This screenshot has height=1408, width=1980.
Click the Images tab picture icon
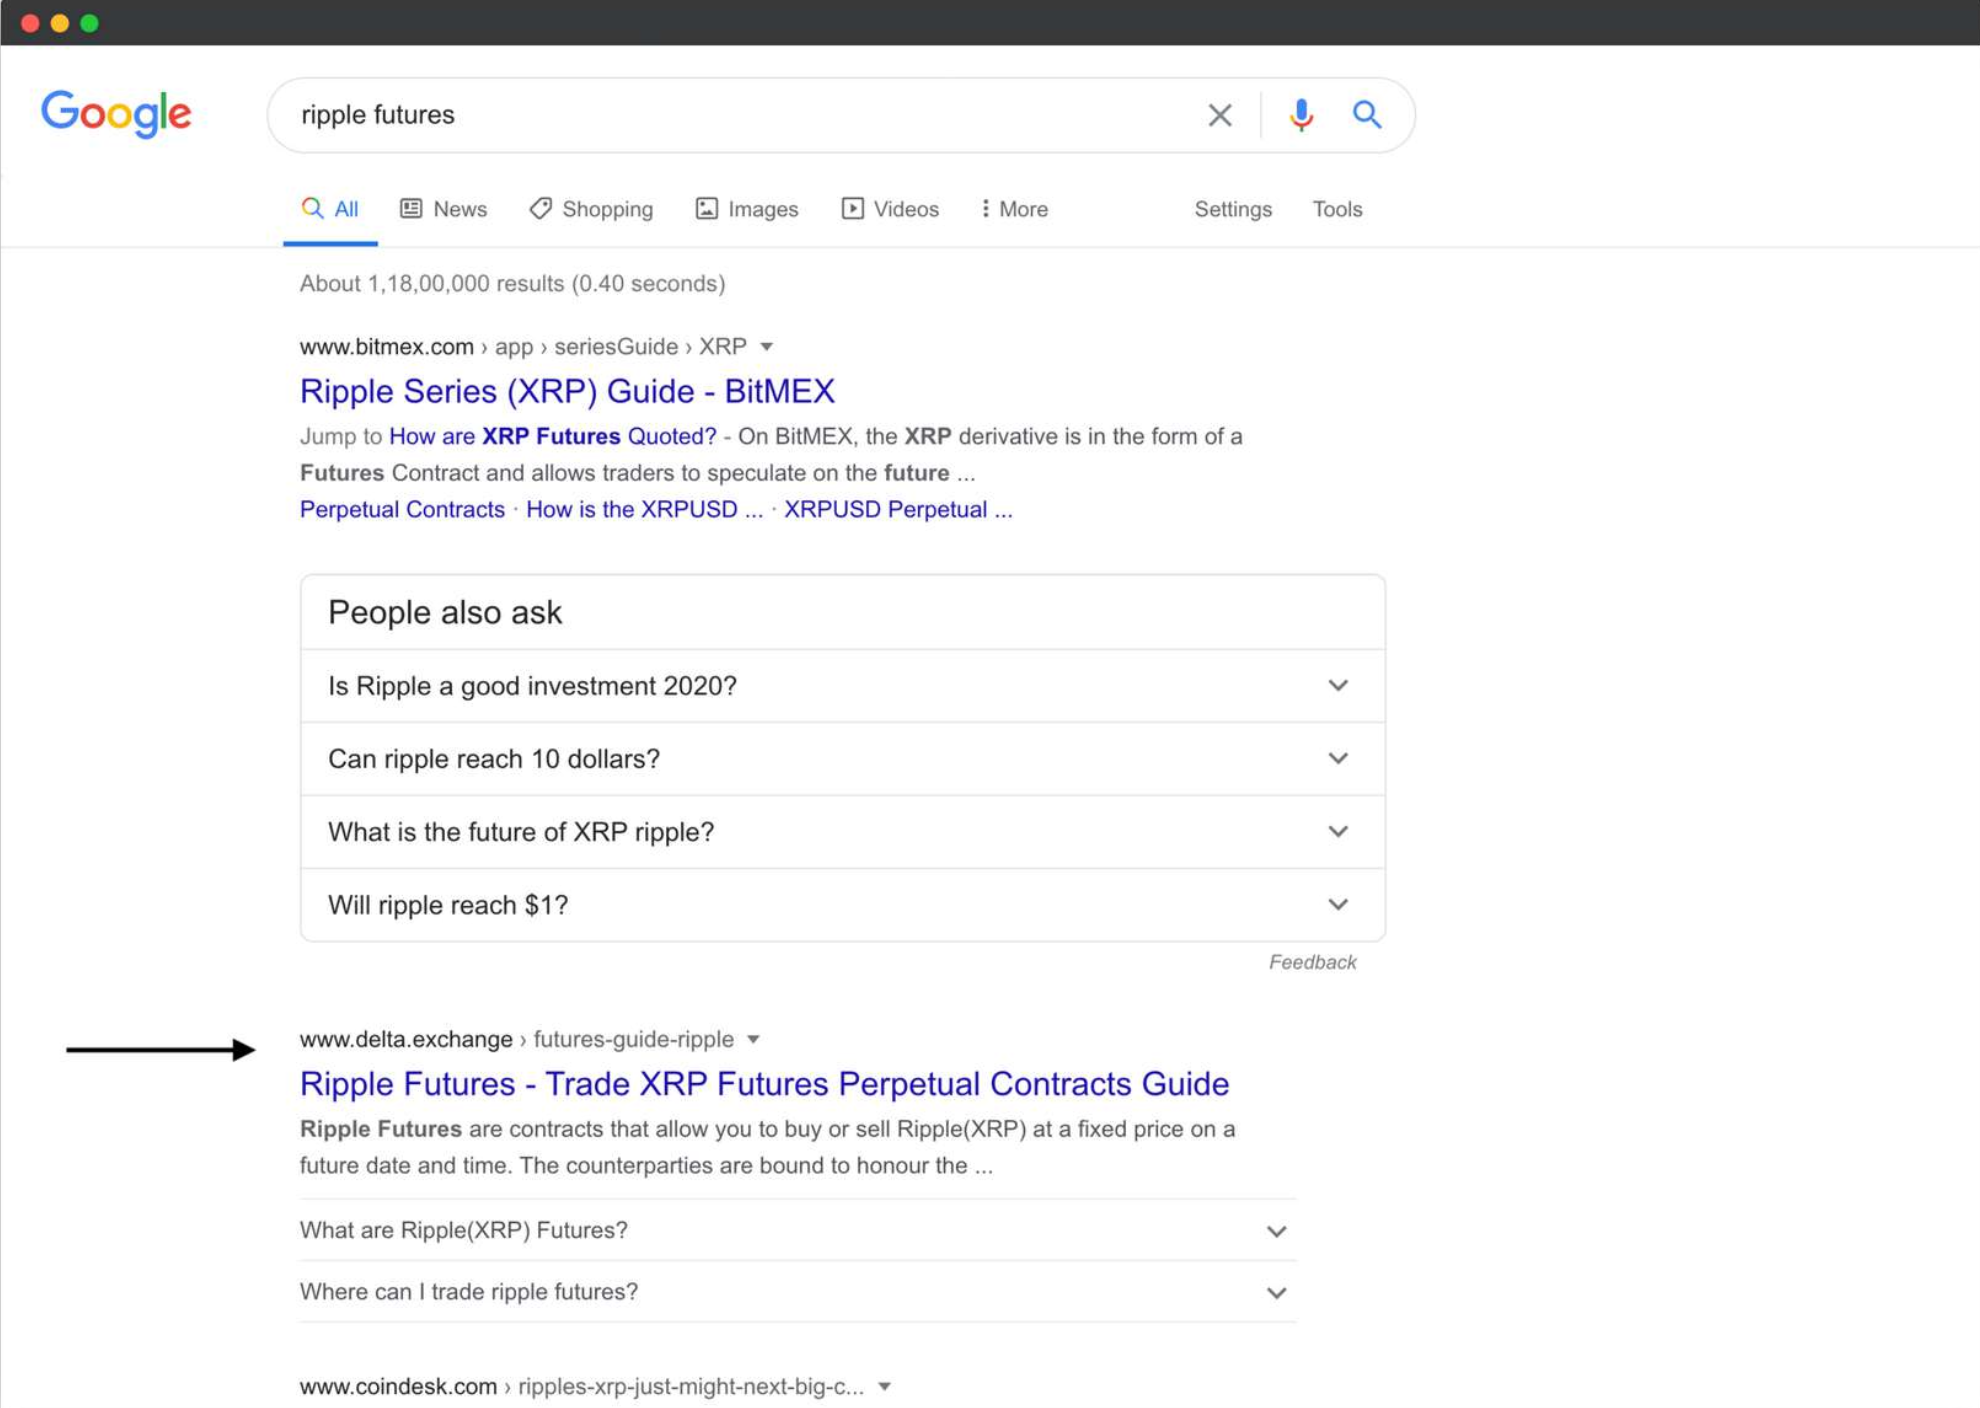[706, 208]
